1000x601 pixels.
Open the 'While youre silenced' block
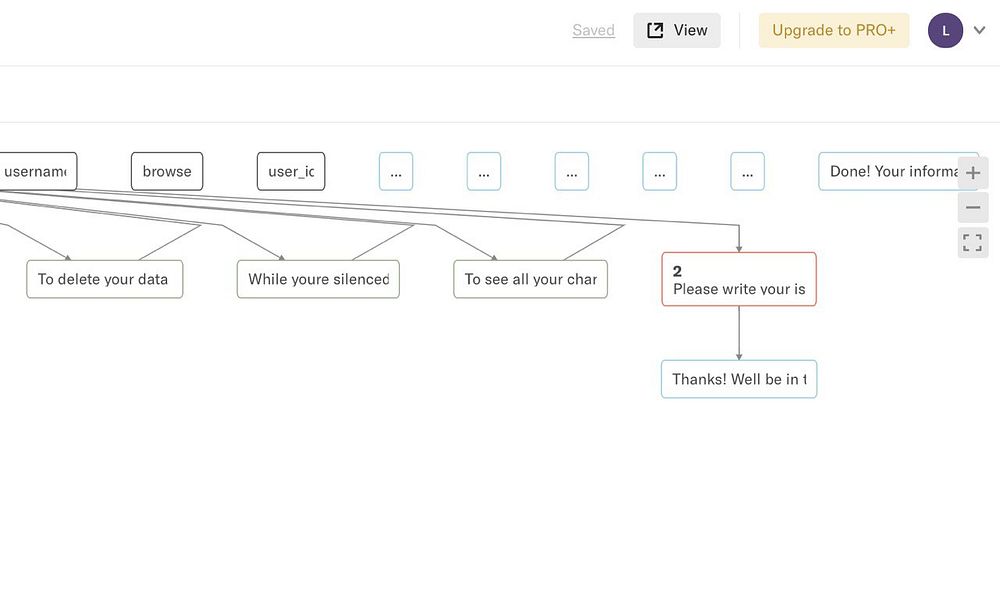point(318,279)
